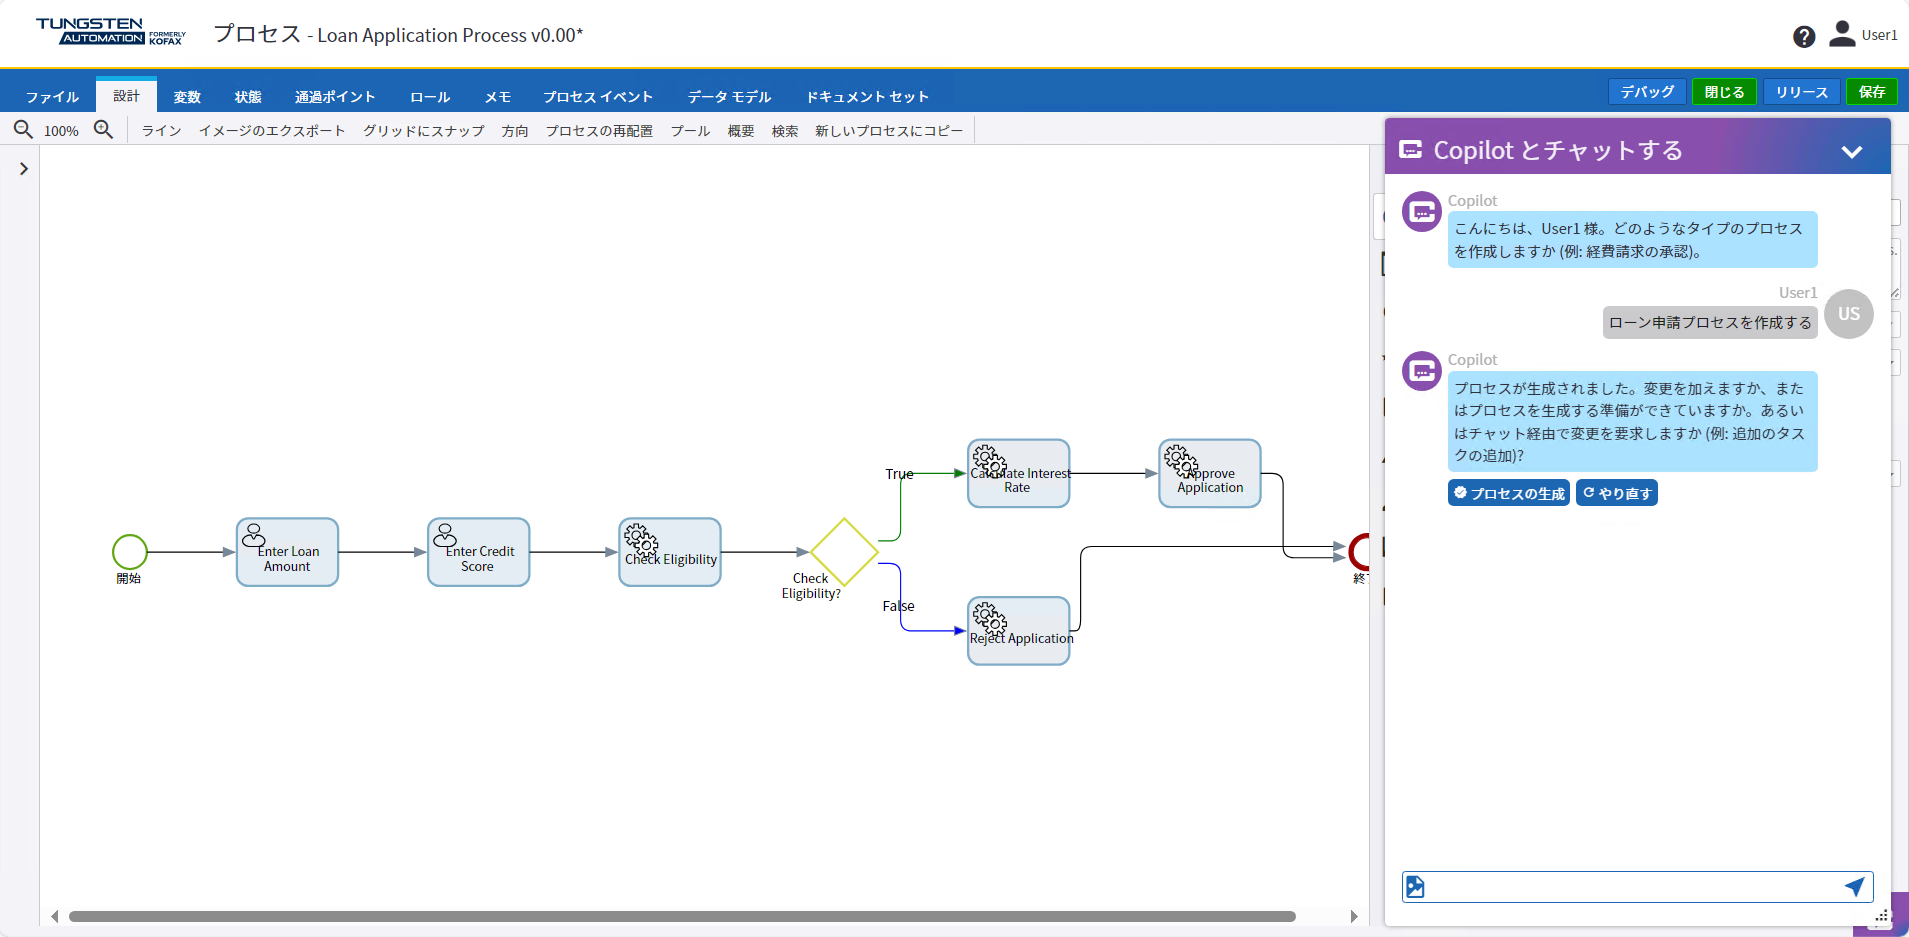
Task: Select the Check Eligibility? decision diamond
Action: (844, 552)
